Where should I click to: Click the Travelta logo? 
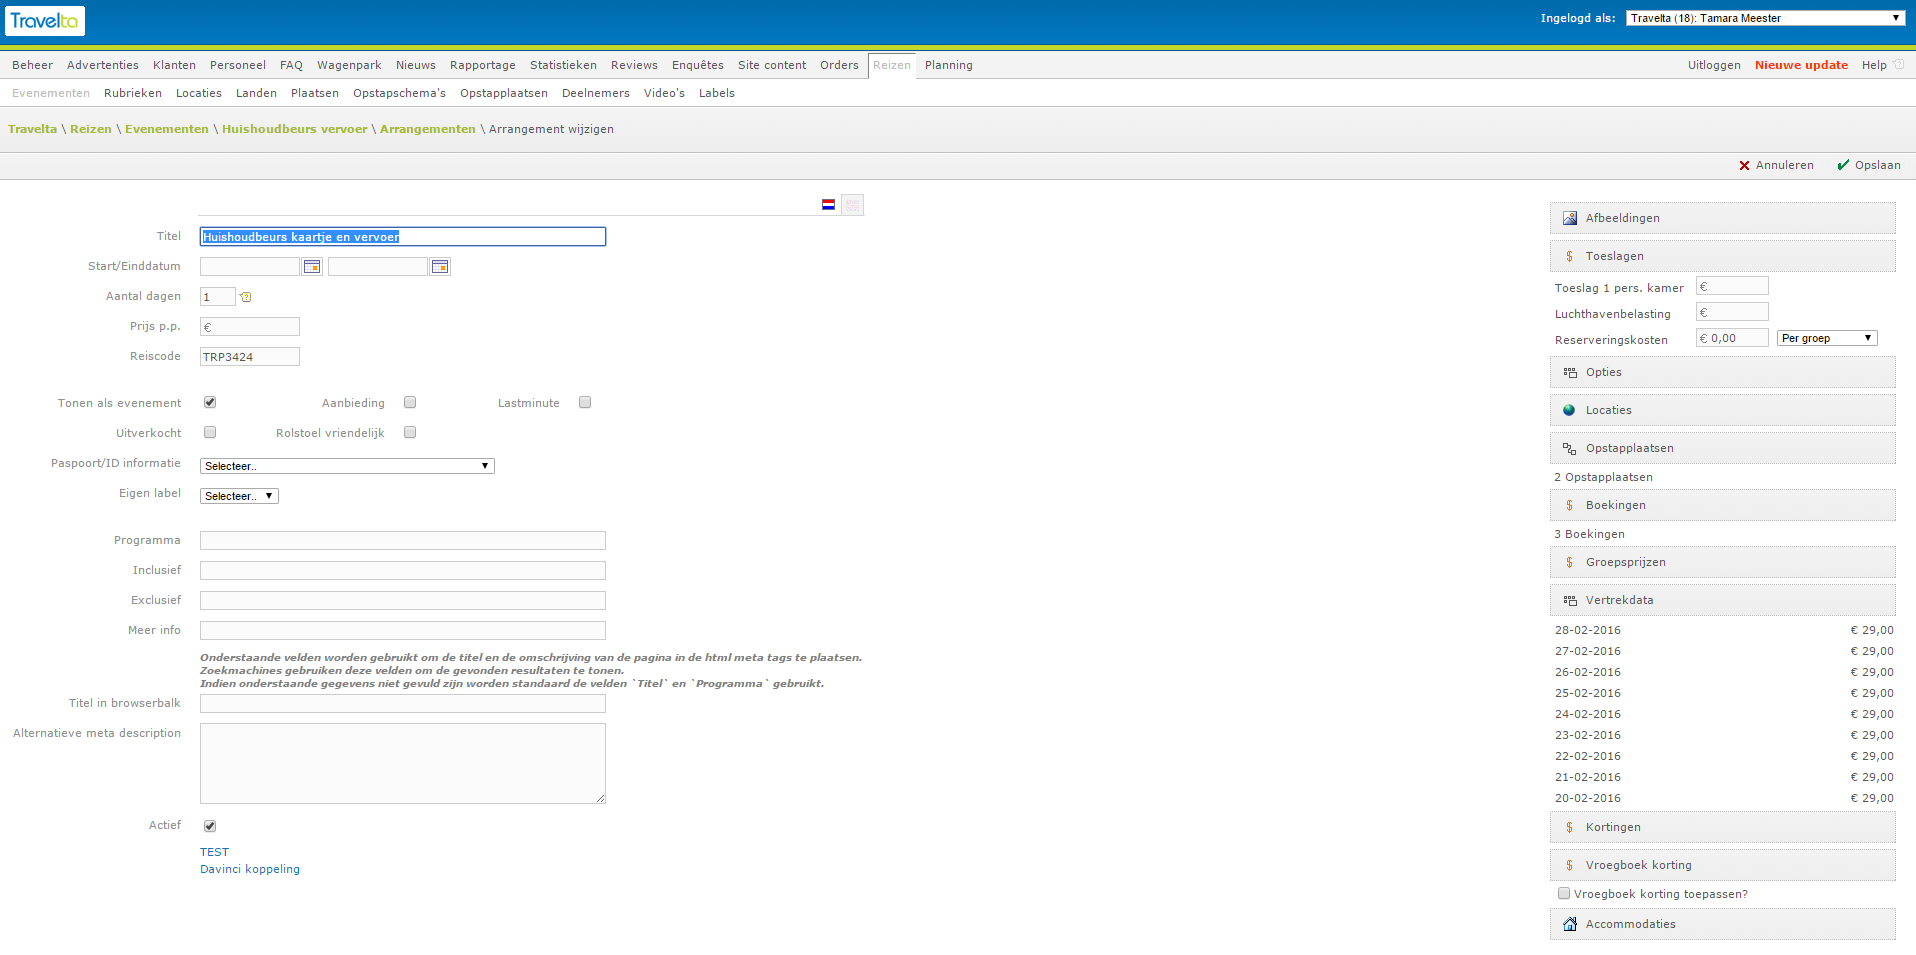[45, 20]
